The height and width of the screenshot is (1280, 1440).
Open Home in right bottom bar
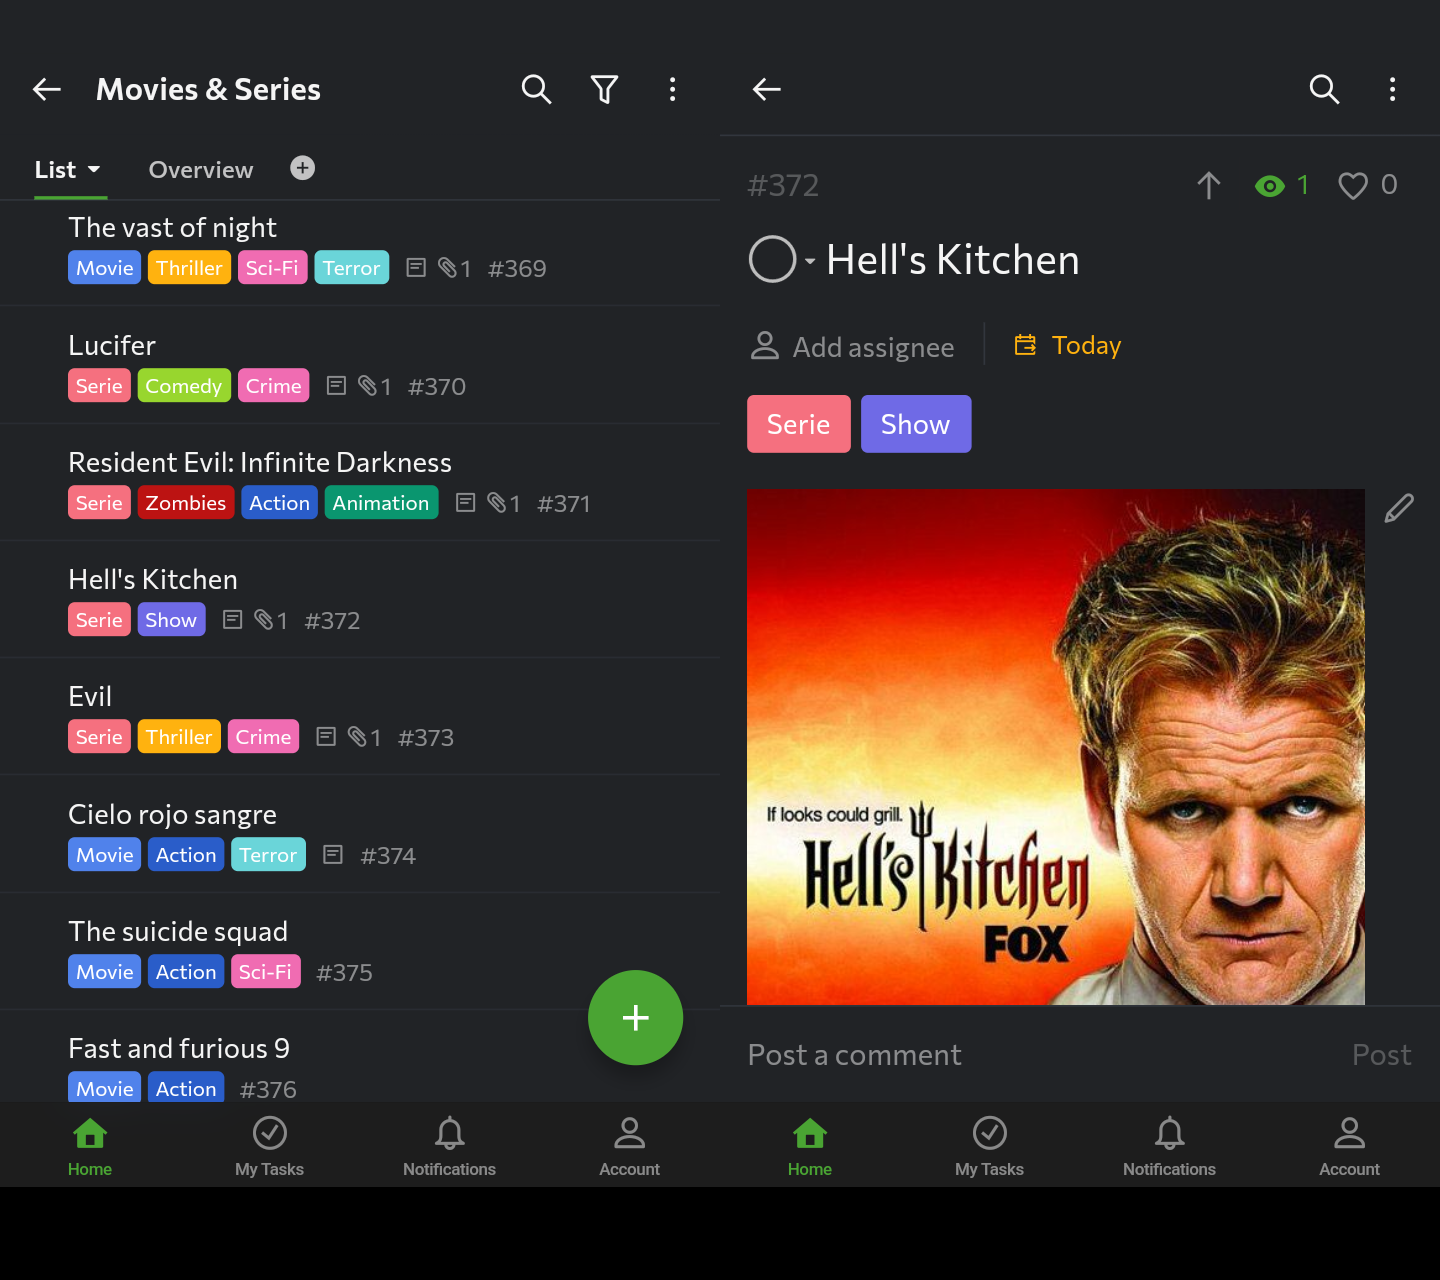(810, 1146)
